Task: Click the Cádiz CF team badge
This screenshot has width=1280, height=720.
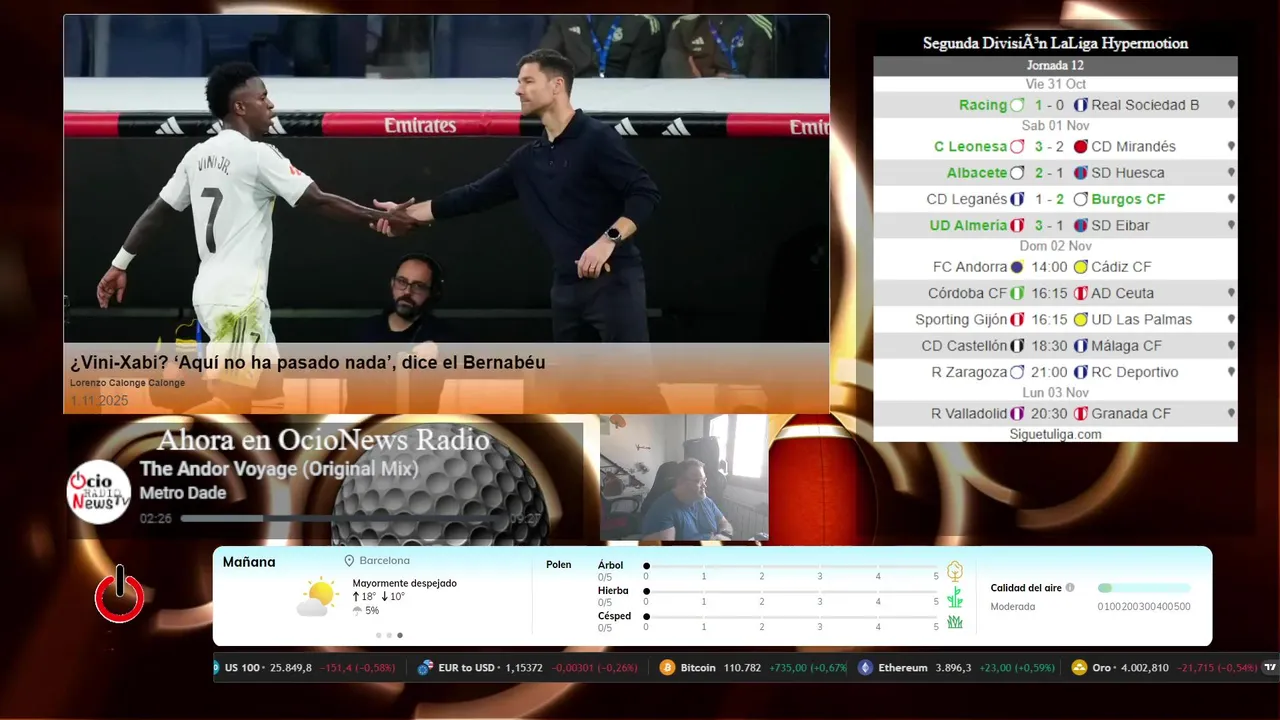Action: tap(1080, 267)
